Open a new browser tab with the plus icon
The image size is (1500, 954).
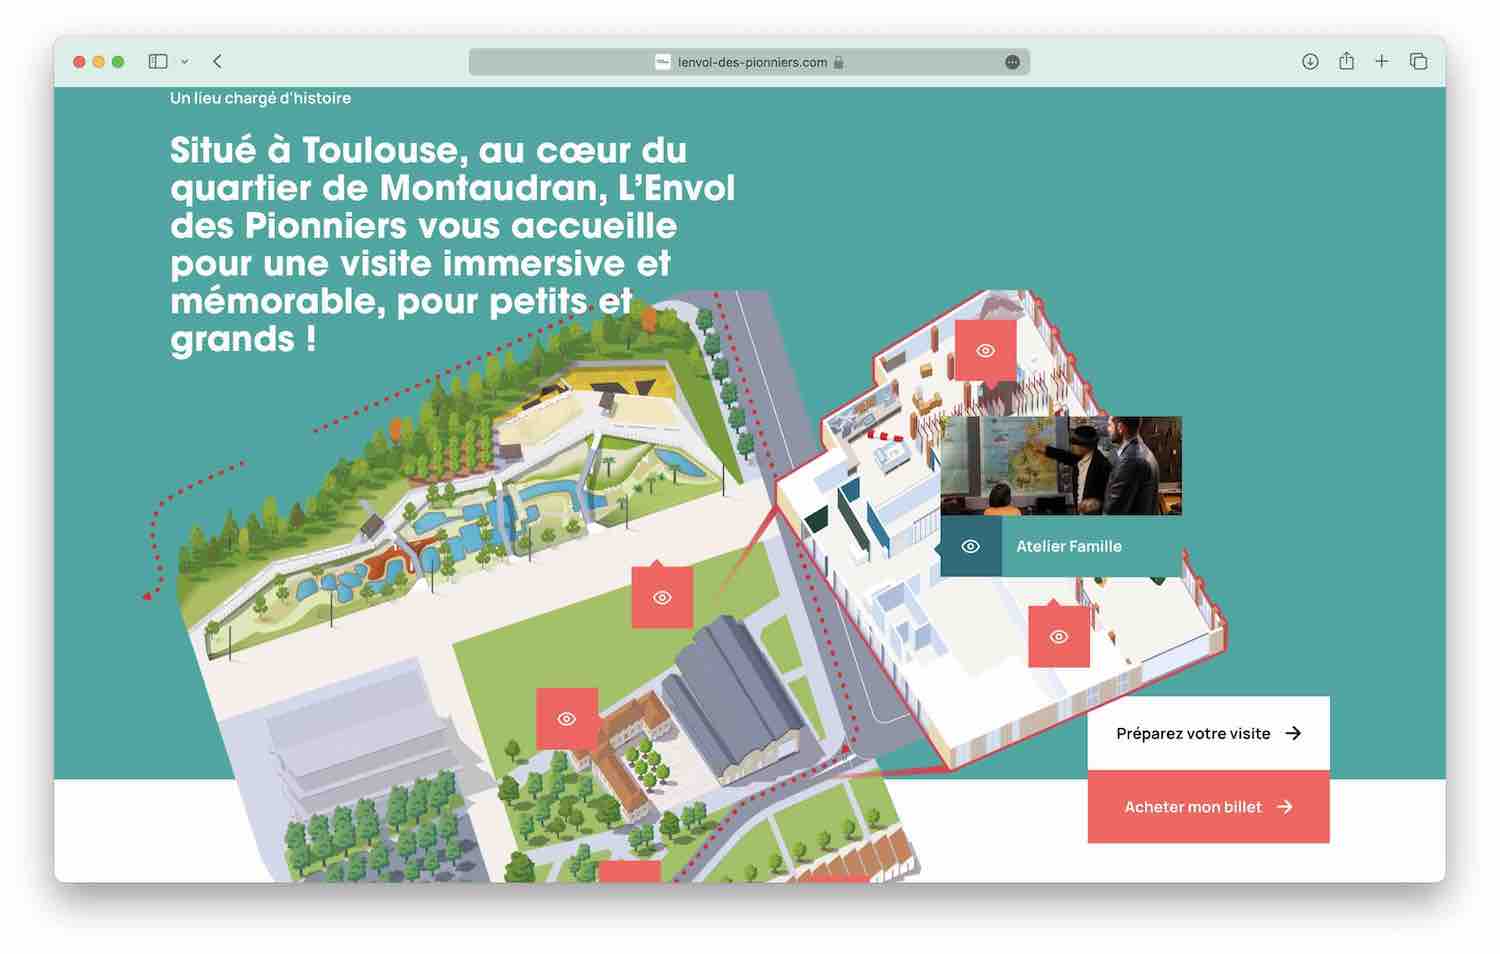1381,61
